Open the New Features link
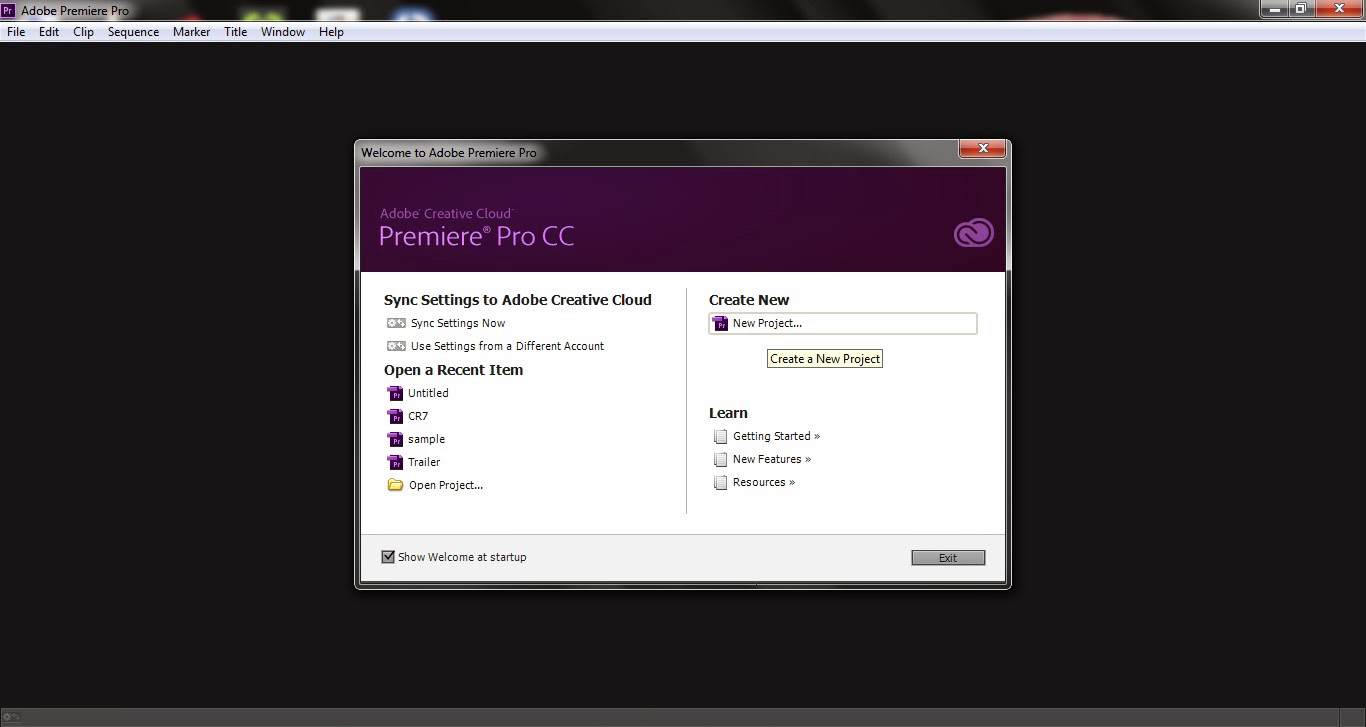Screen dimensions: 1366x727 pos(772,459)
